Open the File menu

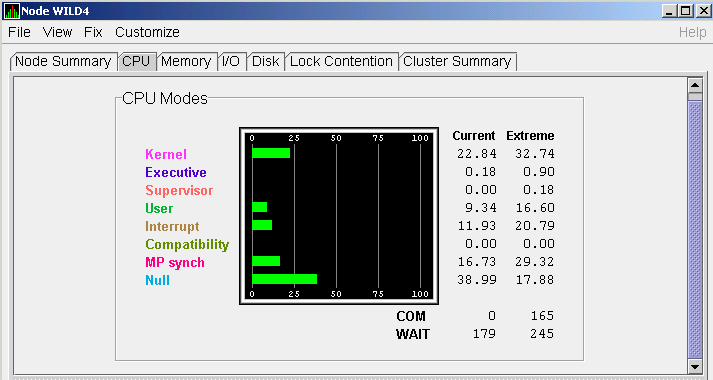(19, 32)
